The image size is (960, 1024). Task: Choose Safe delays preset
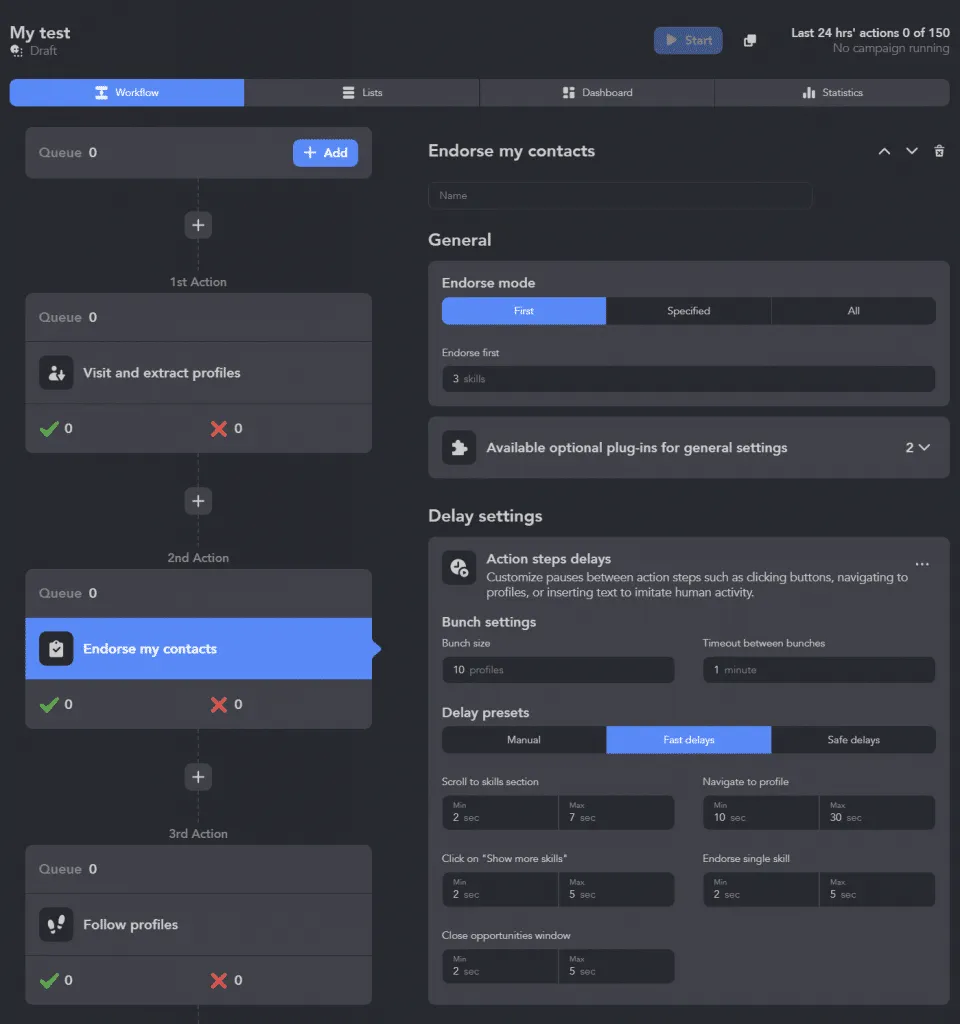tap(854, 740)
